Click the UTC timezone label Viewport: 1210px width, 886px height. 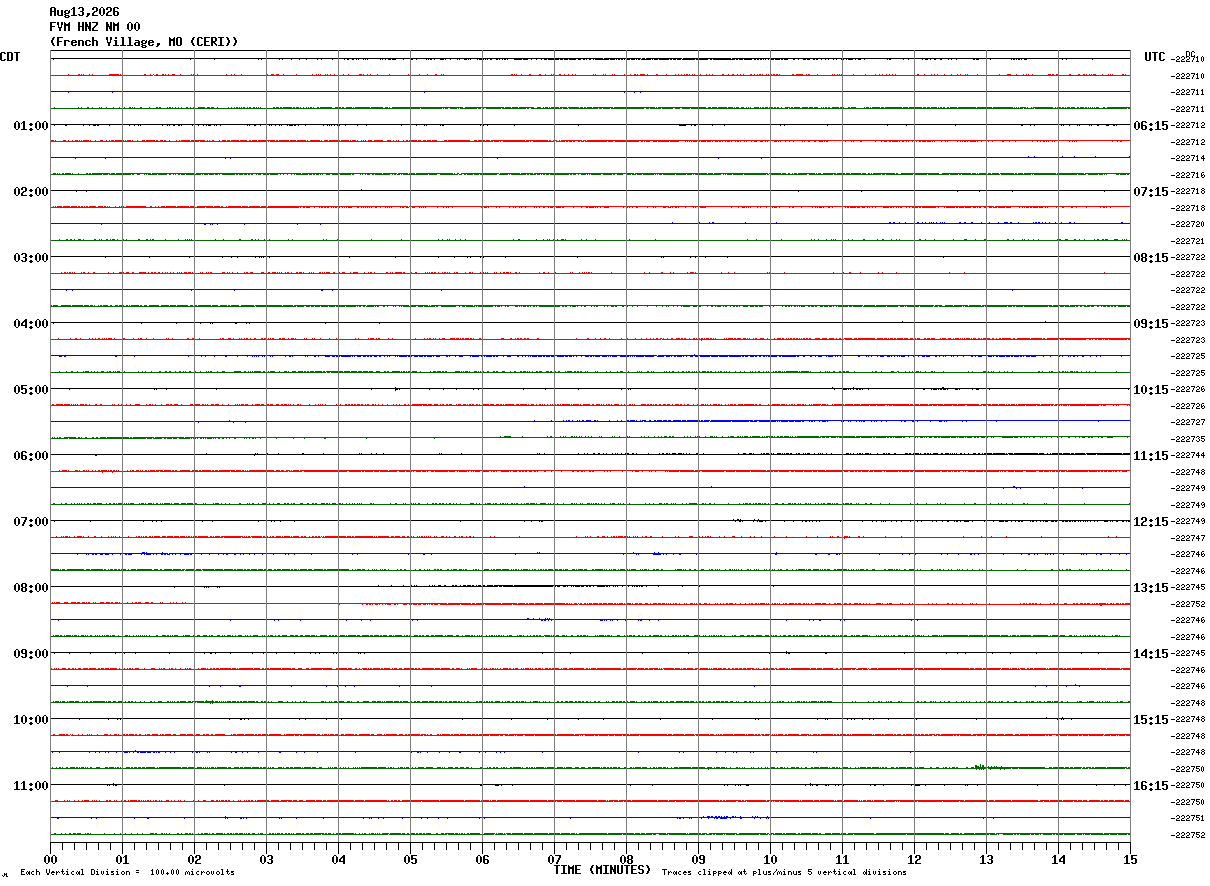[x=1155, y=57]
